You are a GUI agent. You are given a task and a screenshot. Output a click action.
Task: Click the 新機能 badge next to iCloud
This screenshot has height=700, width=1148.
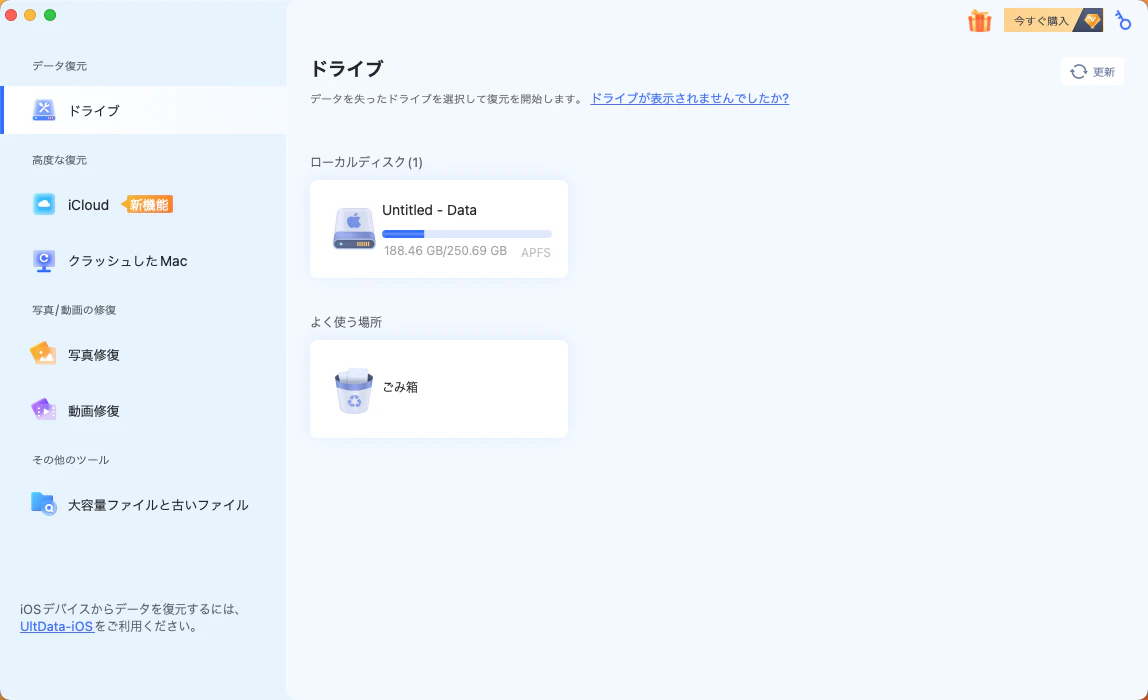pyautogui.click(x=148, y=205)
